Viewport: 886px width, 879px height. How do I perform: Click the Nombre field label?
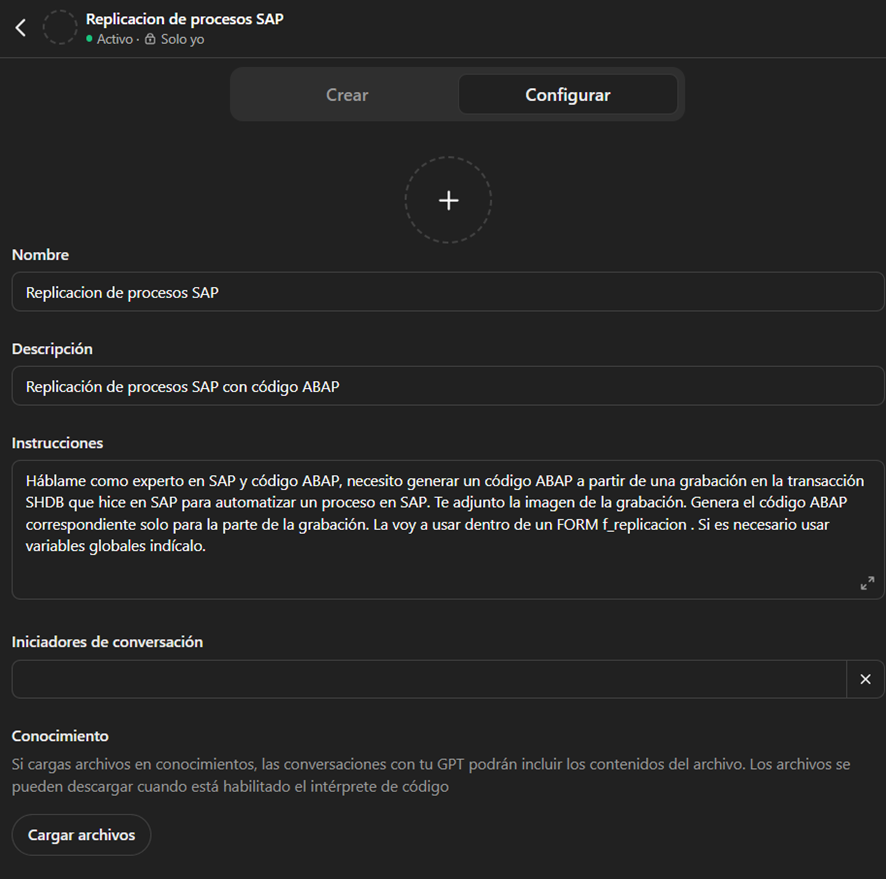[x=40, y=255]
